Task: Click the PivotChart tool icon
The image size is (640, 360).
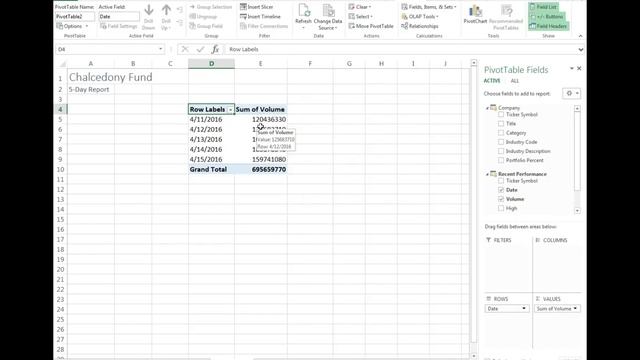Action: [x=475, y=11]
